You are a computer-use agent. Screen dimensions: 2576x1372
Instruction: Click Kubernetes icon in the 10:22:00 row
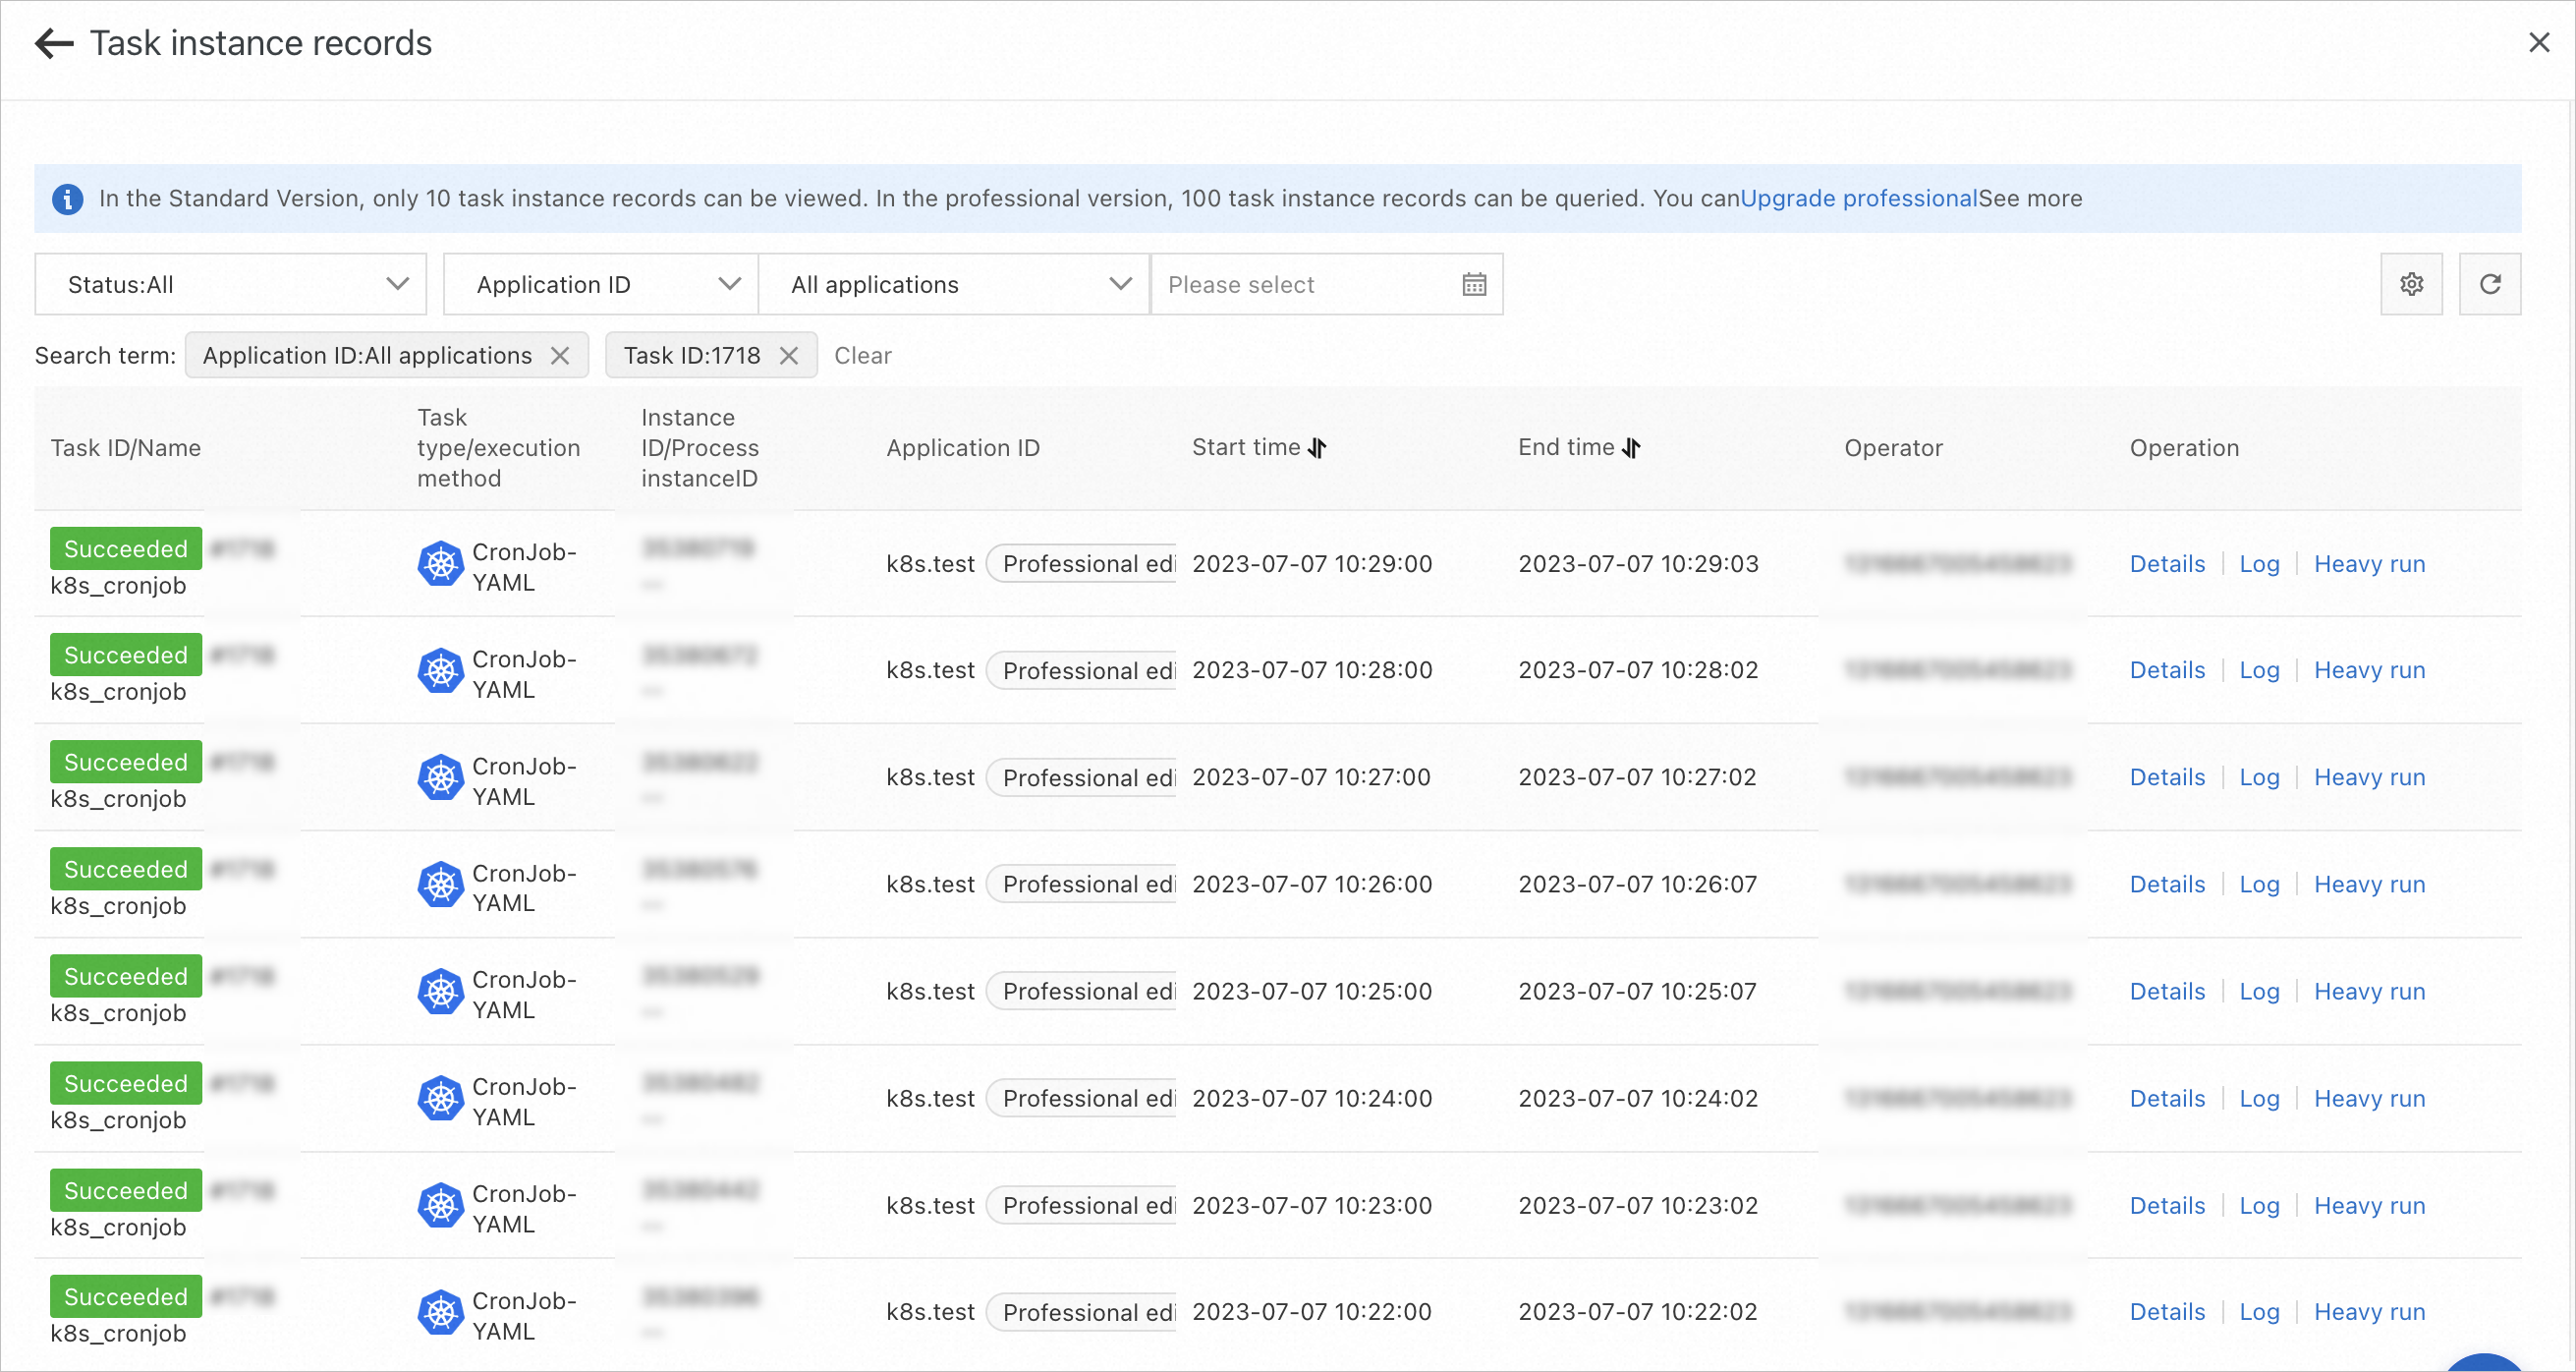(x=440, y=1313)
